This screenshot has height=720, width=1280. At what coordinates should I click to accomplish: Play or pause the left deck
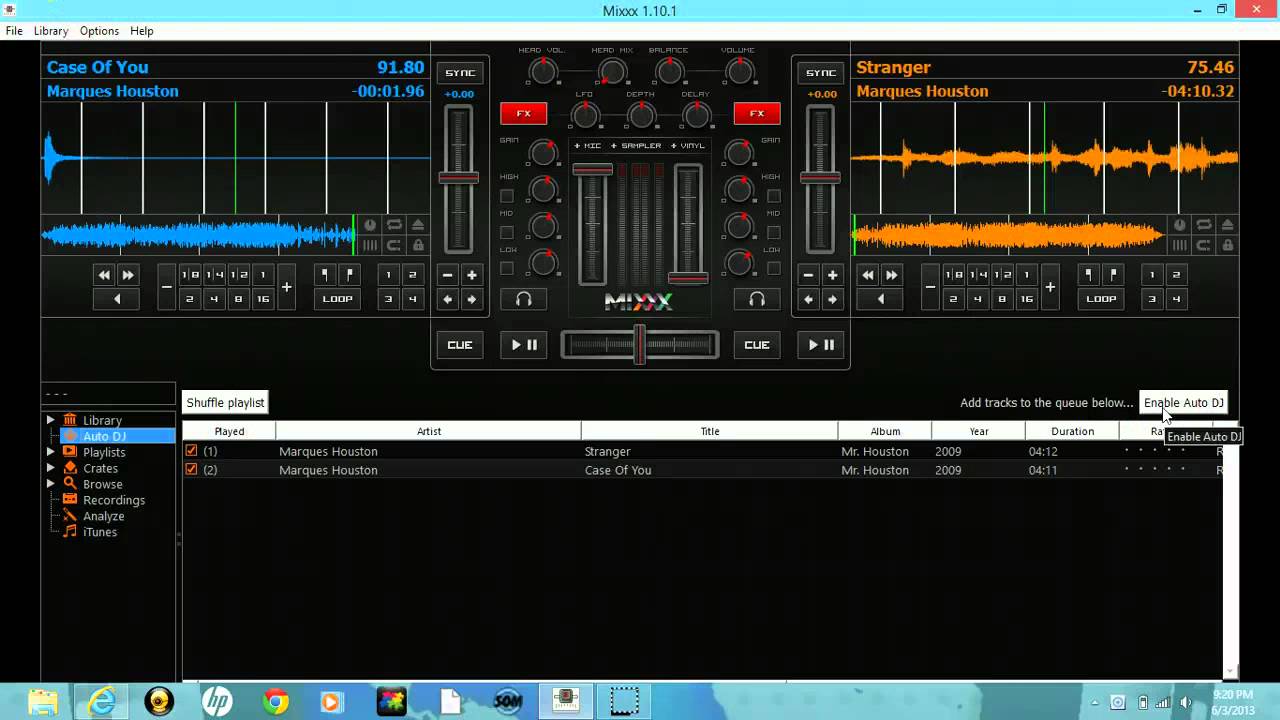click(x=524, y=345)
